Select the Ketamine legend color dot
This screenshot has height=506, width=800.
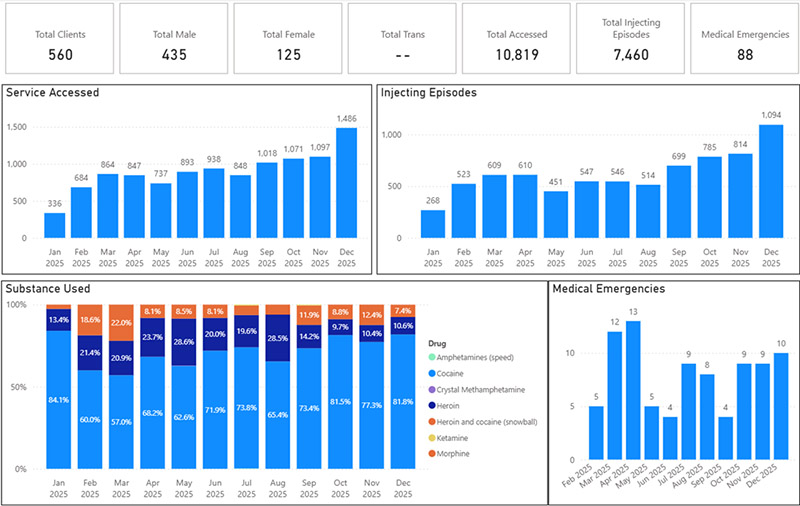(x=431, y=438)
